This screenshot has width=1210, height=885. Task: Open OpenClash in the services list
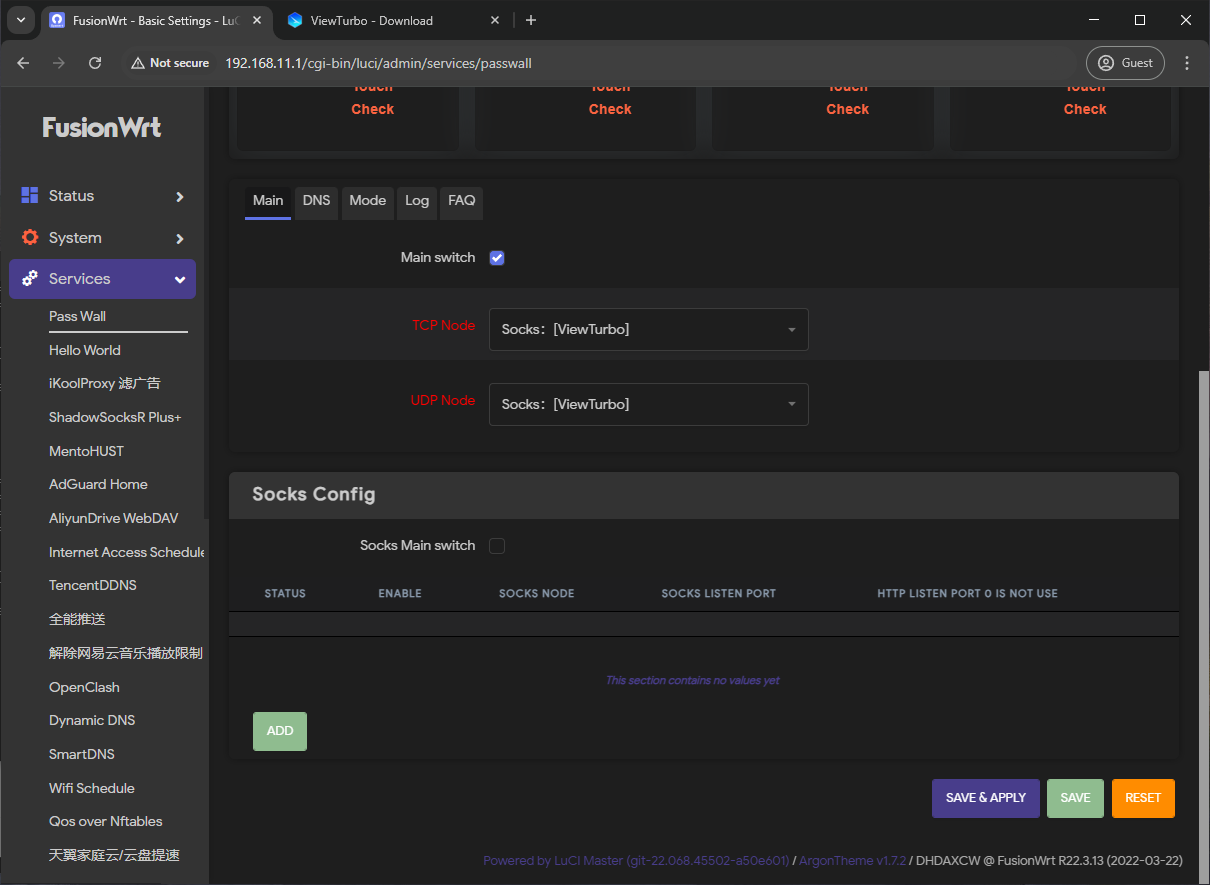(84, 687)
